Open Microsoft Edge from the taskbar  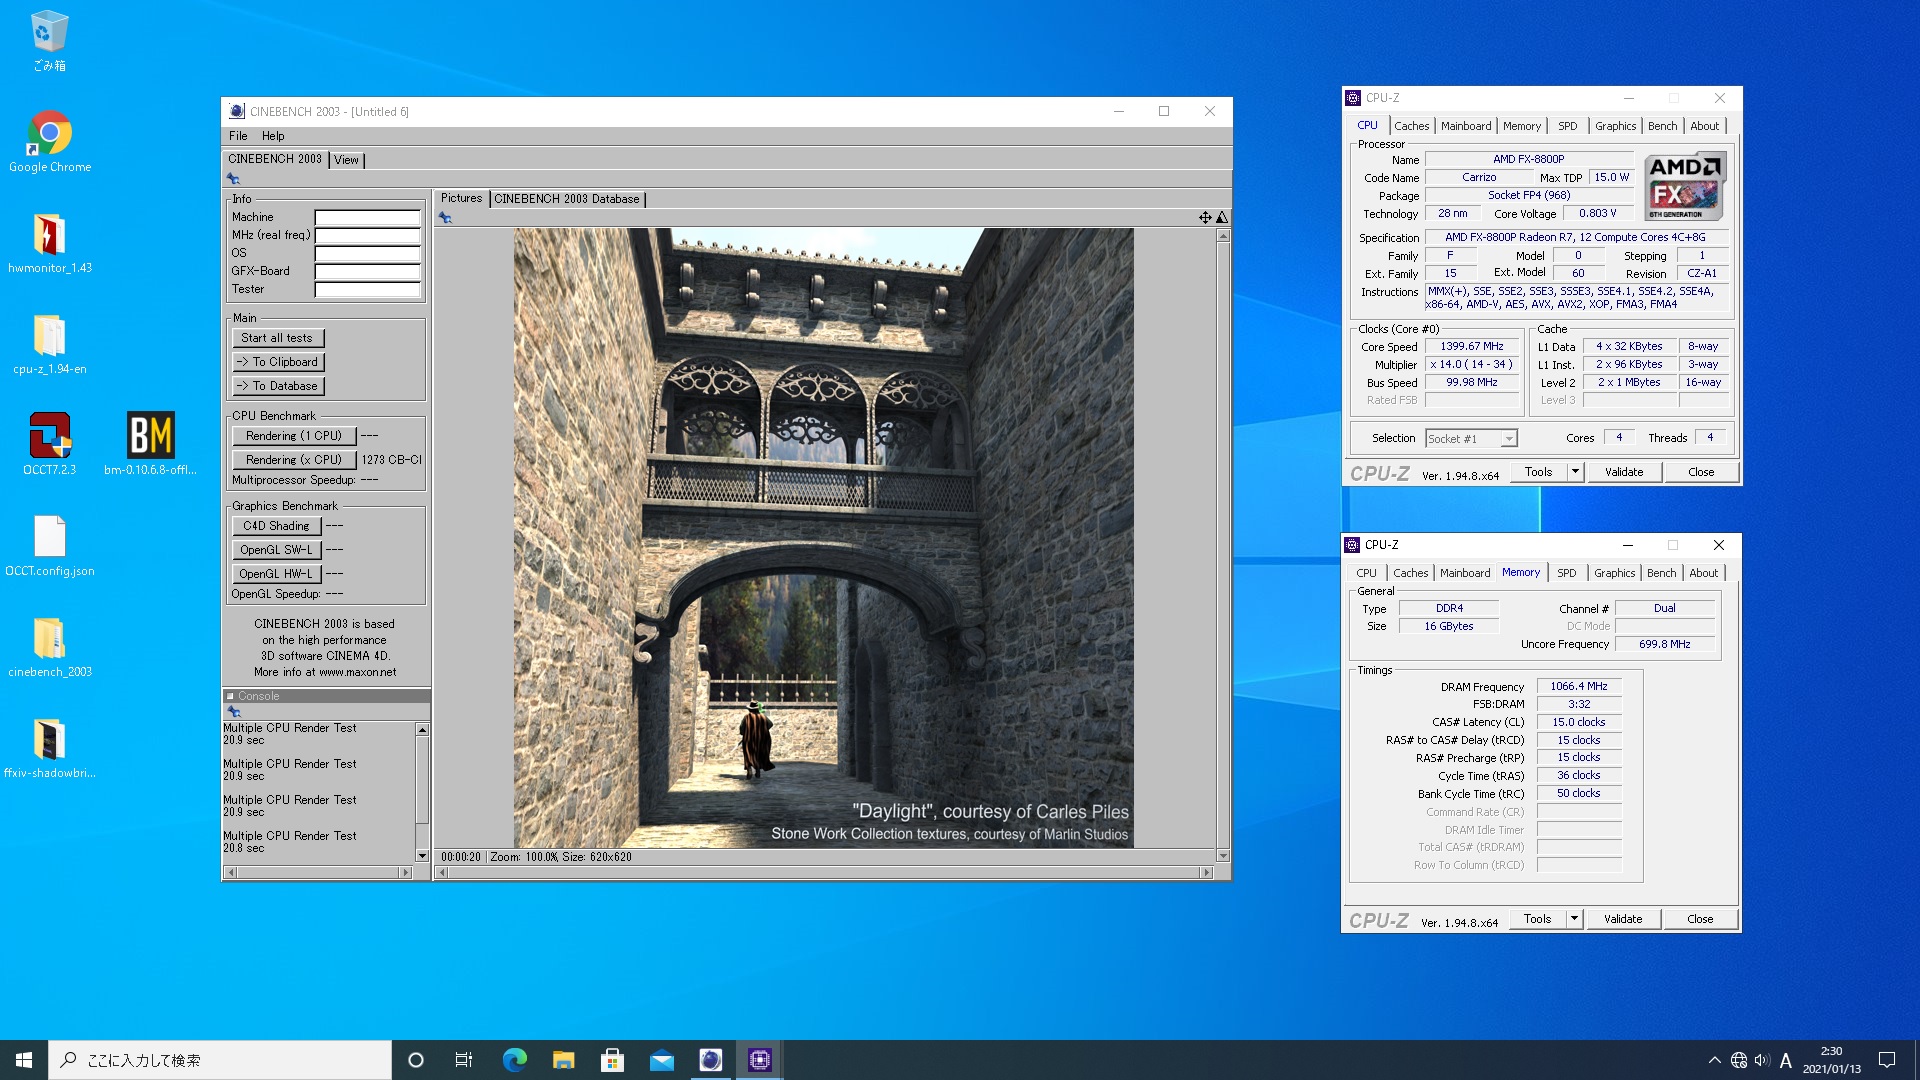pyautogui.click(x=514, y=1060)
